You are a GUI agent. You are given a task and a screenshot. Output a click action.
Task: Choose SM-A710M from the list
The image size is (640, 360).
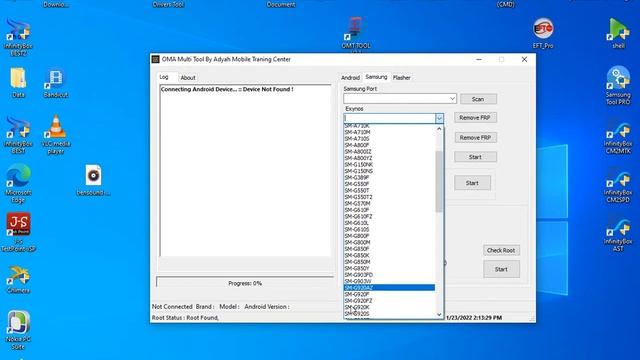pos(389,132)
